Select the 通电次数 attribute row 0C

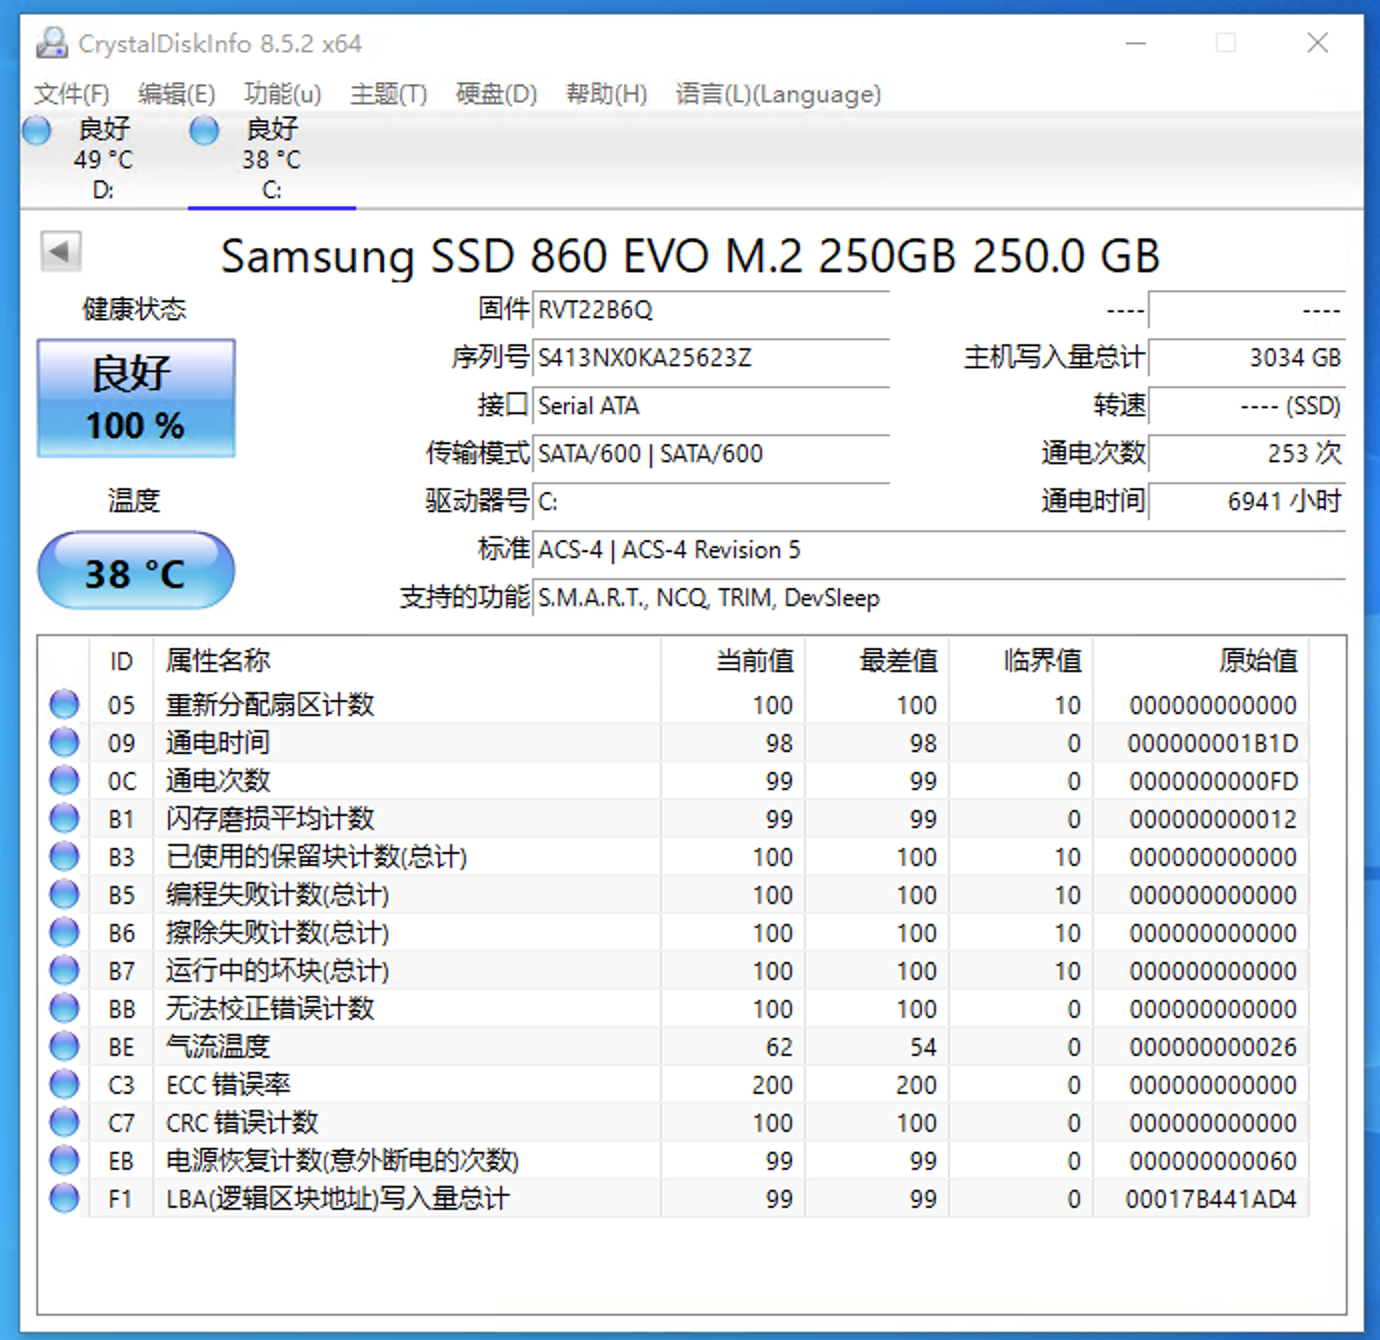coord(400,781)
